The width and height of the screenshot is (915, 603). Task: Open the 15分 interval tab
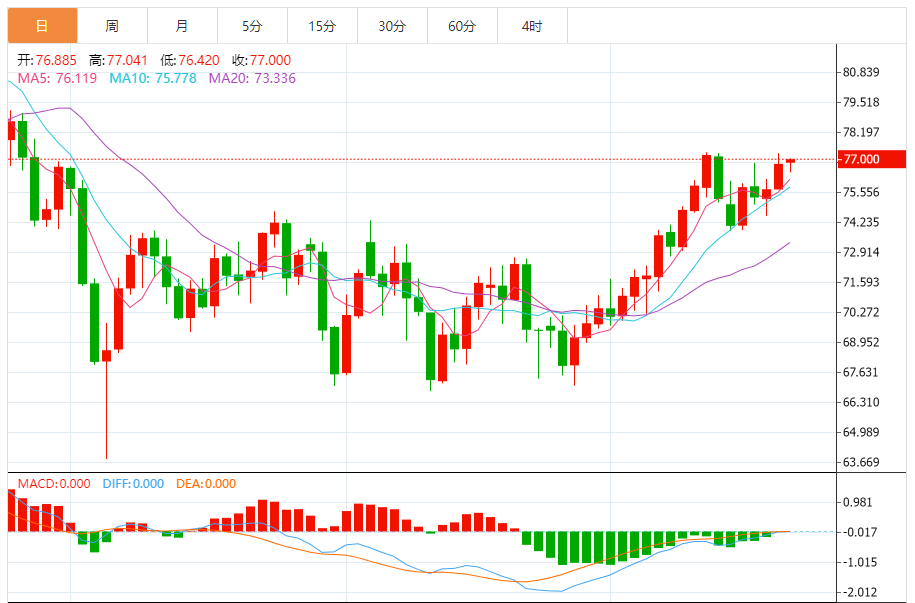coord(322,26)
